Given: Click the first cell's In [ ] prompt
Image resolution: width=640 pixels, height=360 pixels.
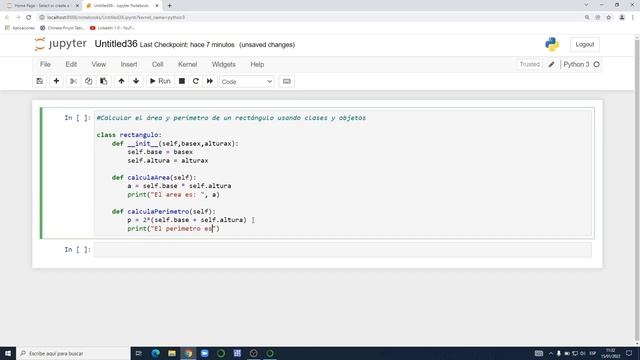Looking at the screenshot, I should coord(78,118).
